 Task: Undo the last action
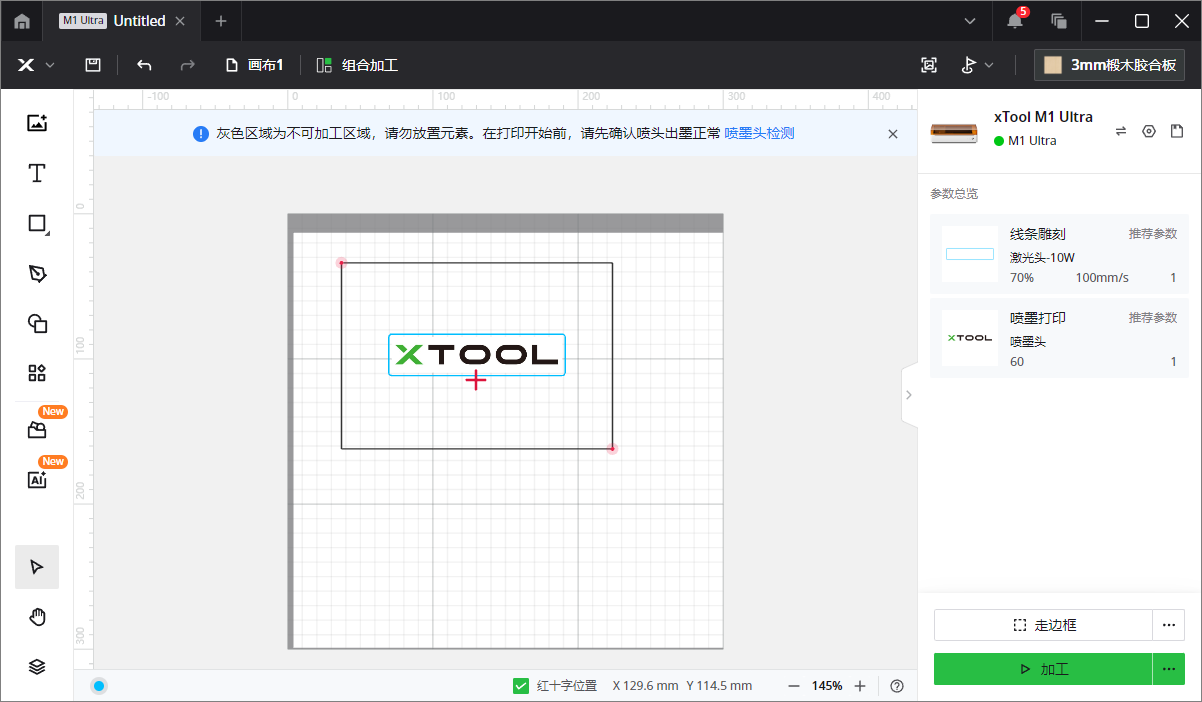[144, 65]
